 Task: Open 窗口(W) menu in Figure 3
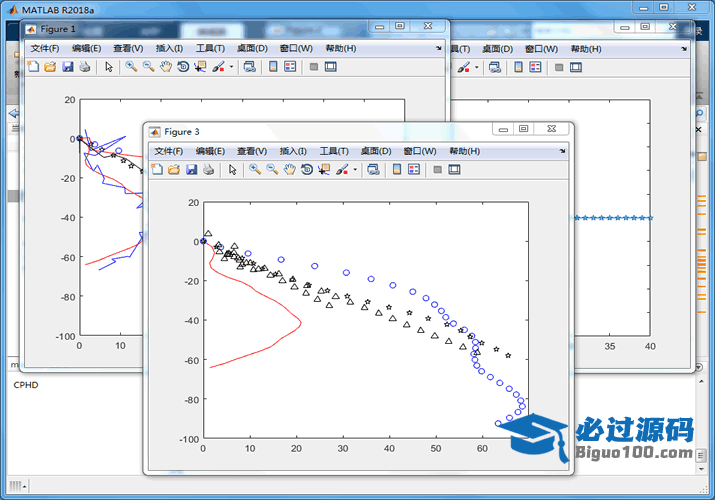[x=420, y=151]
